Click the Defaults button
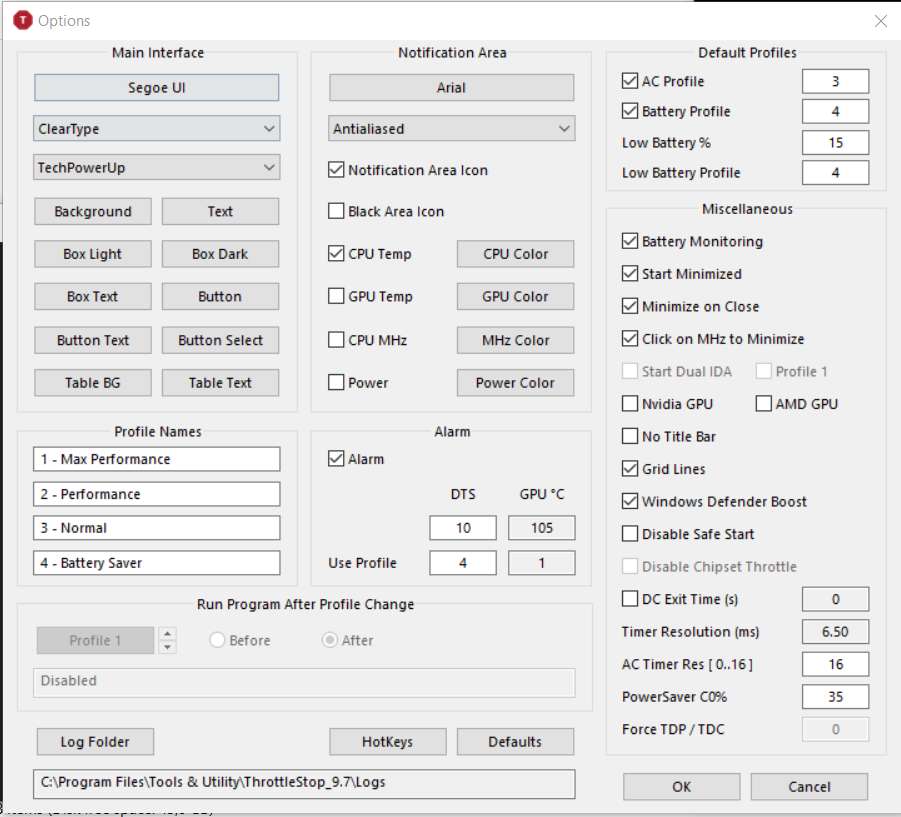 pyautogui.click(x=515, y=742)
